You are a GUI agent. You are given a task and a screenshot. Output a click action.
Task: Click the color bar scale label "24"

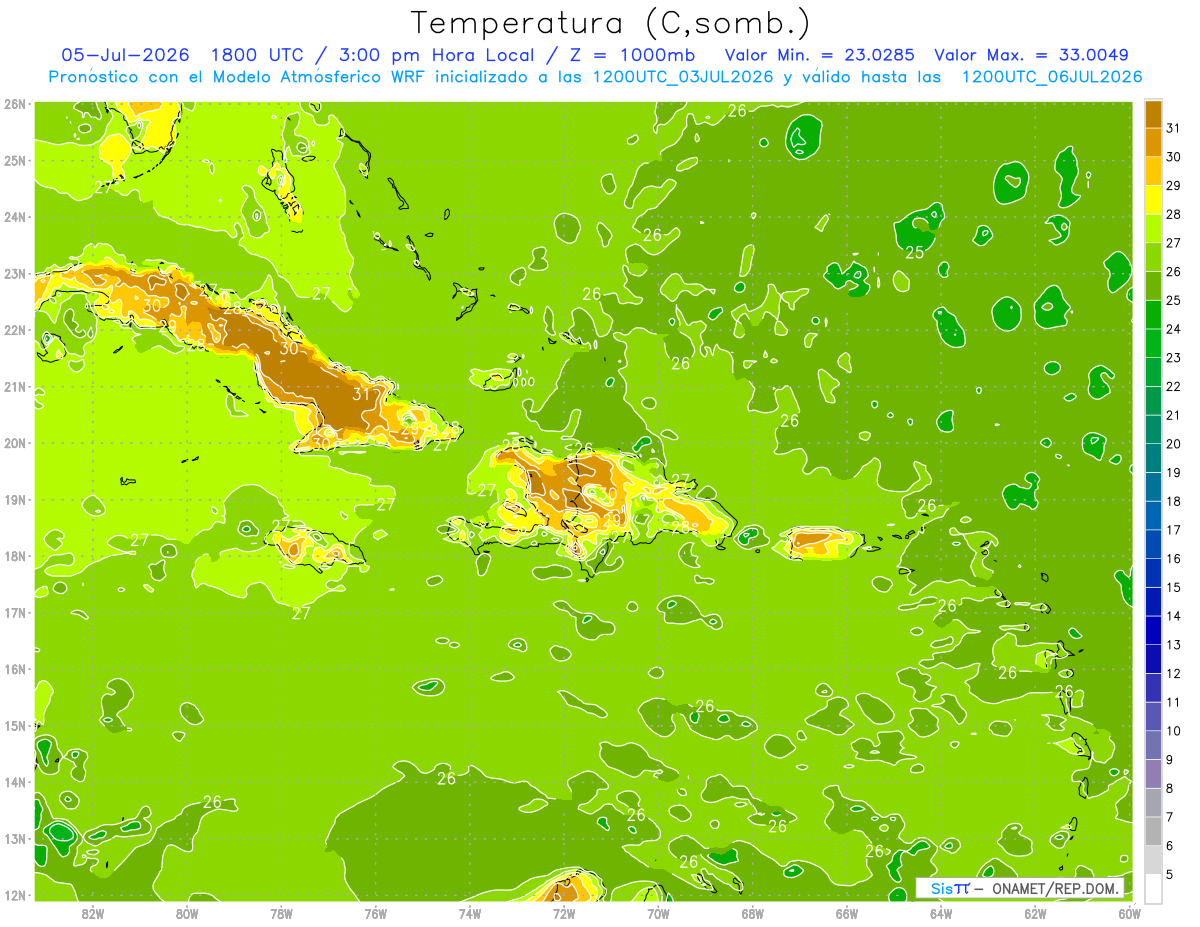click(x=1174, y=329)
